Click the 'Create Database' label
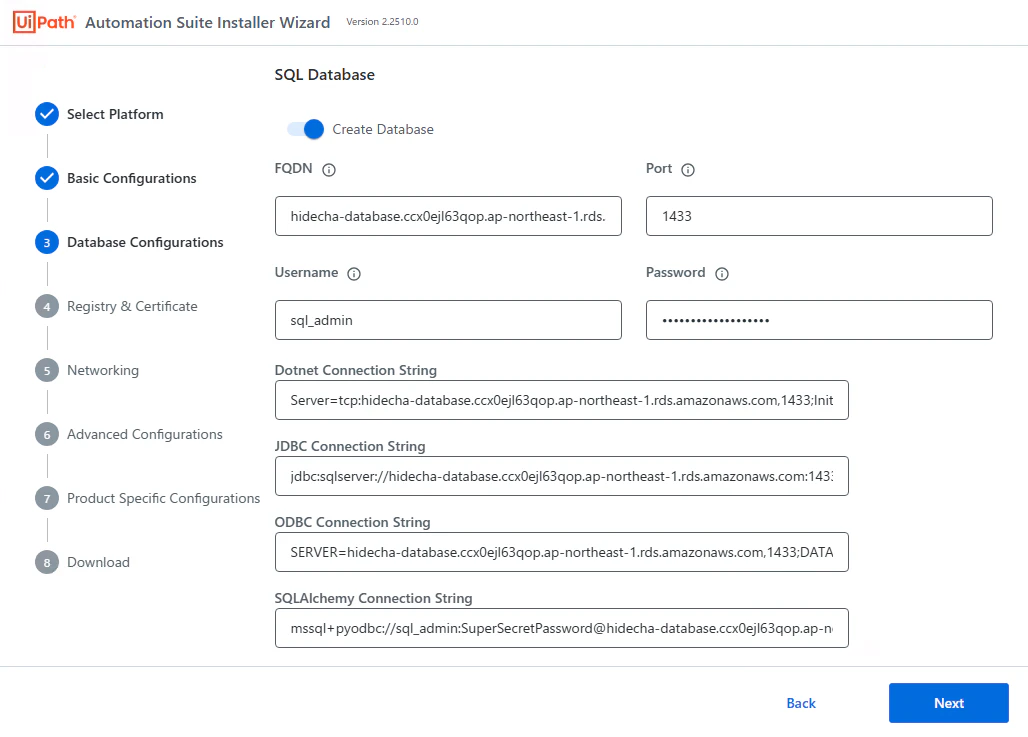This screenshot has height=737, width=1028. click(383, 129)
